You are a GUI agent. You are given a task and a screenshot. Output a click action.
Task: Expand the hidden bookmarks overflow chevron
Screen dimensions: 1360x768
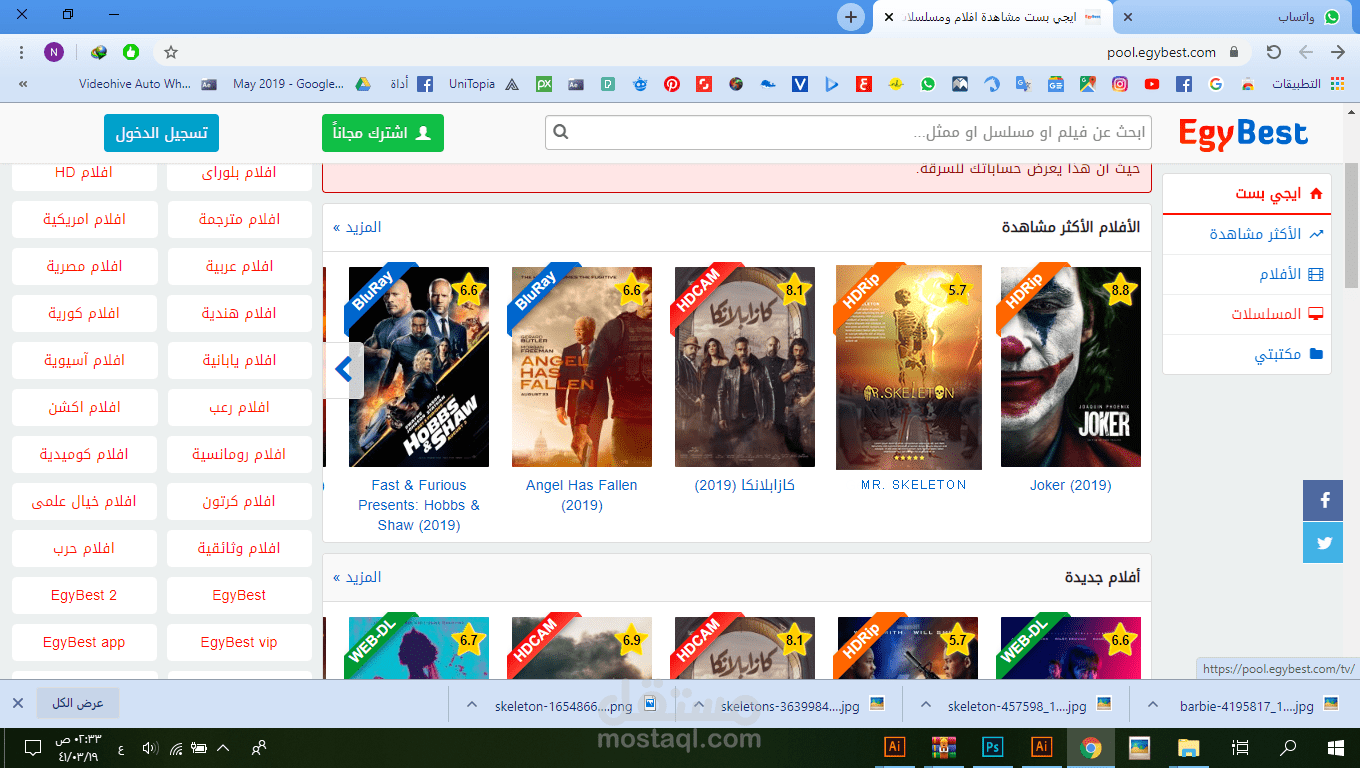(23, 85)
